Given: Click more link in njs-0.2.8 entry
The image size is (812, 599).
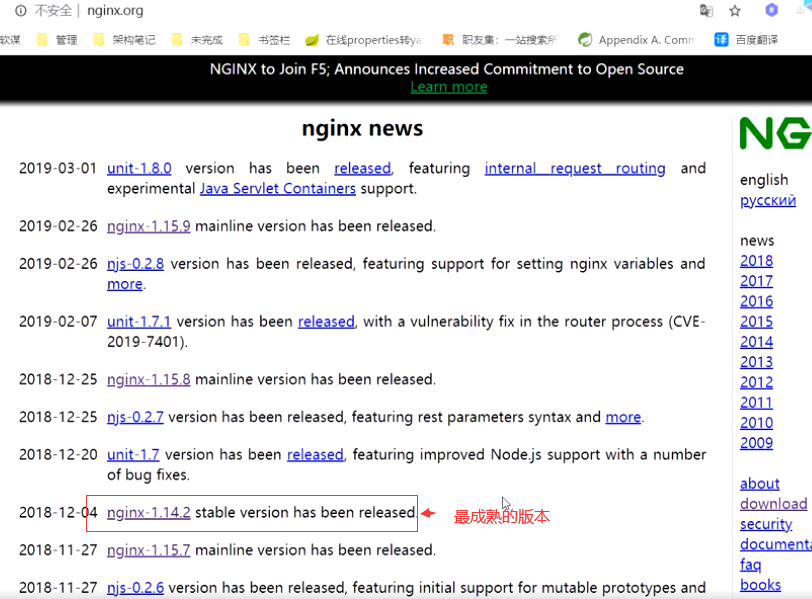Looking at the screenshot, I should tap(125, 284).
